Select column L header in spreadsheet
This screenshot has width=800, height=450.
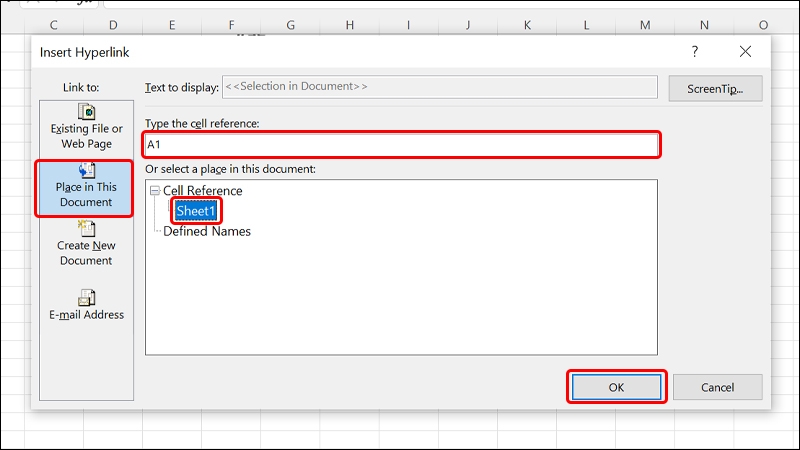click(x=586, y=25)
